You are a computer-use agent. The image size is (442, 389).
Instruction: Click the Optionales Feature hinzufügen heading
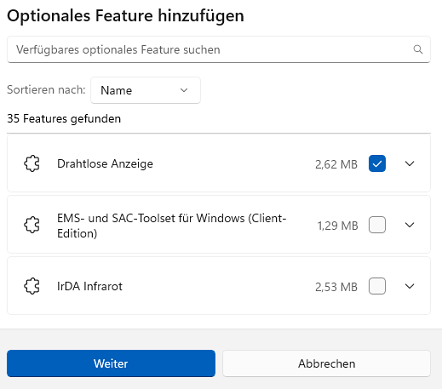click(x=126, y=16)
